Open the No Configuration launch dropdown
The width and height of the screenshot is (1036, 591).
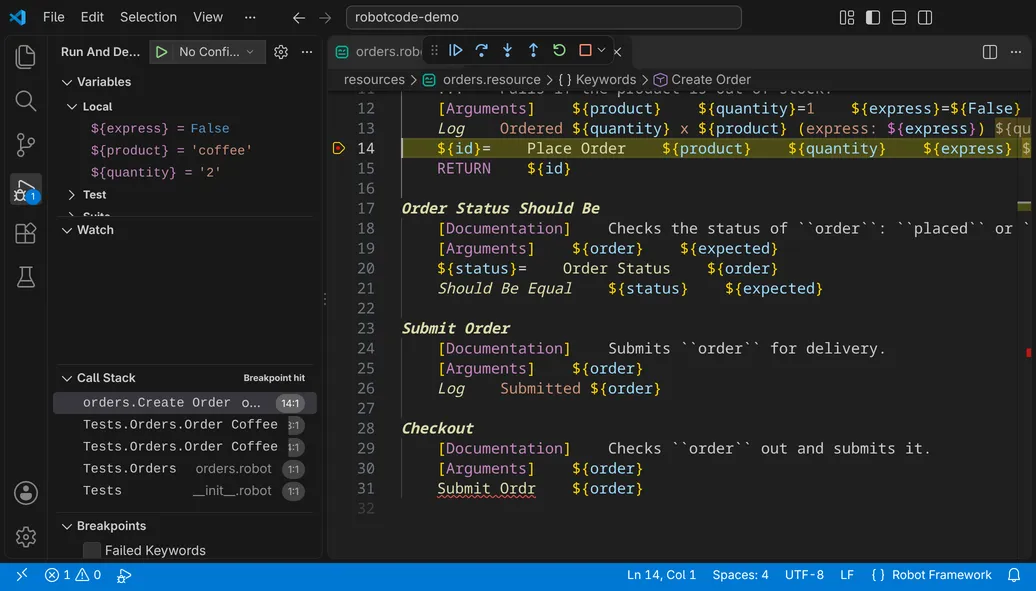tap(216, 52)
